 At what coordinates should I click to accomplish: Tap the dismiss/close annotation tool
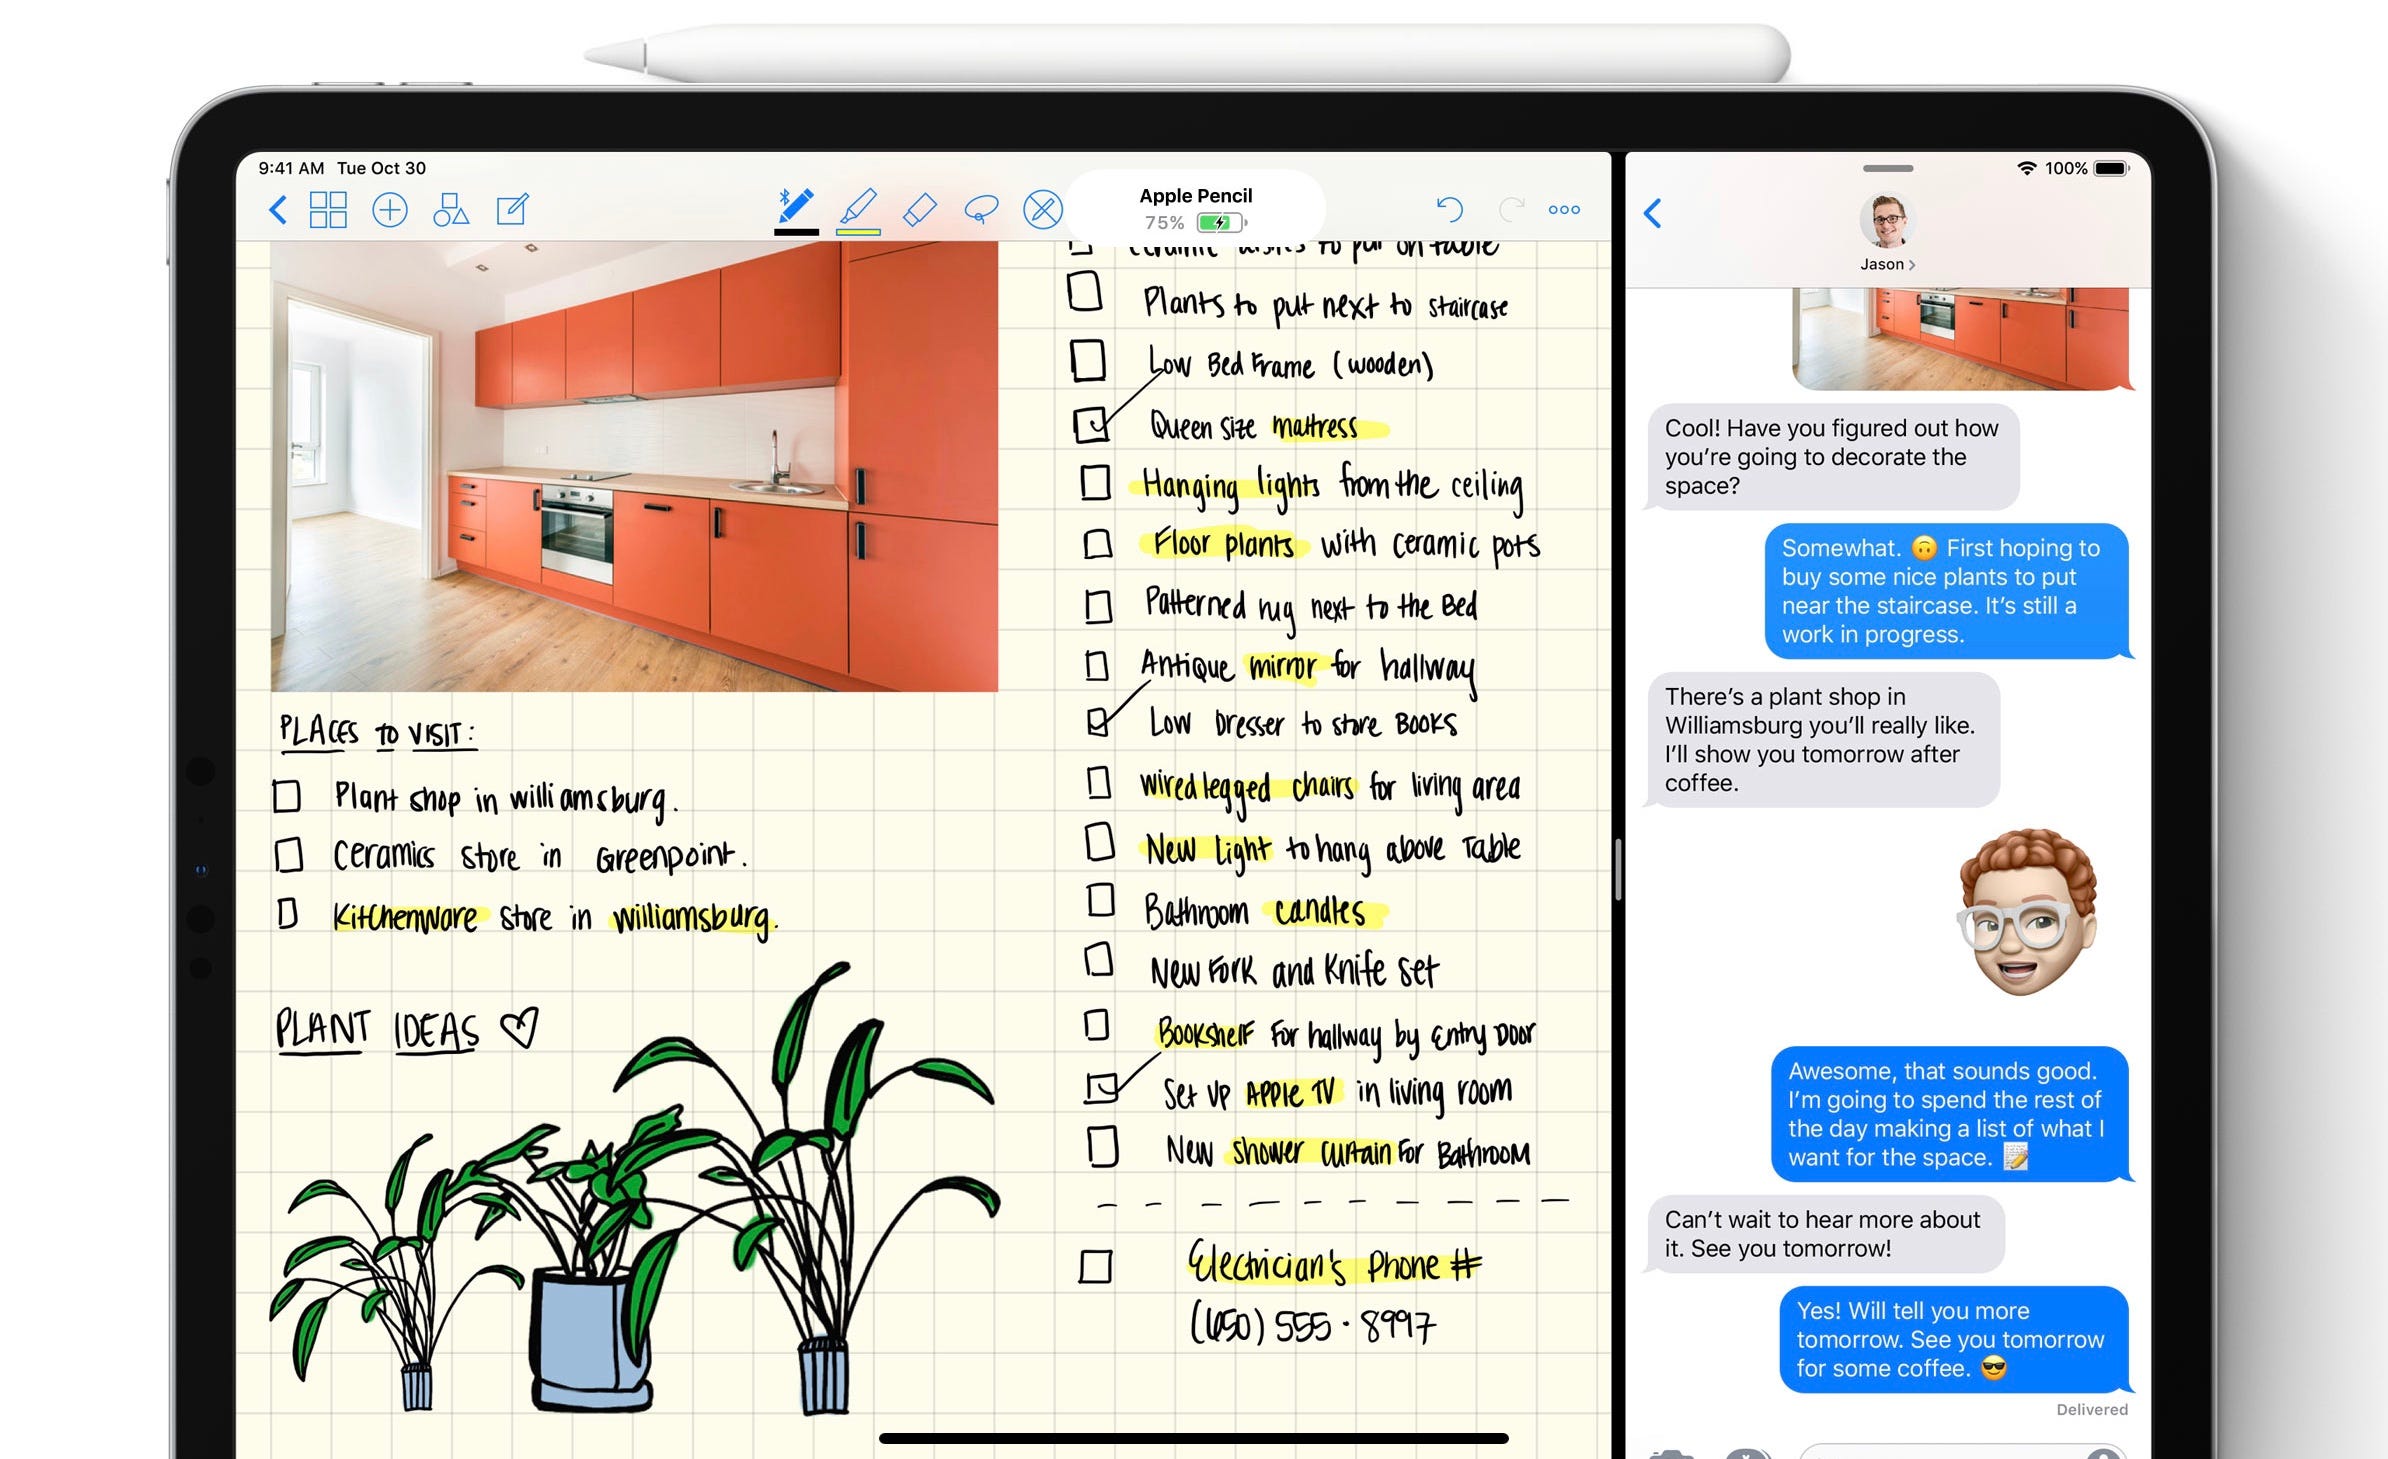(x=1044, y=208)
